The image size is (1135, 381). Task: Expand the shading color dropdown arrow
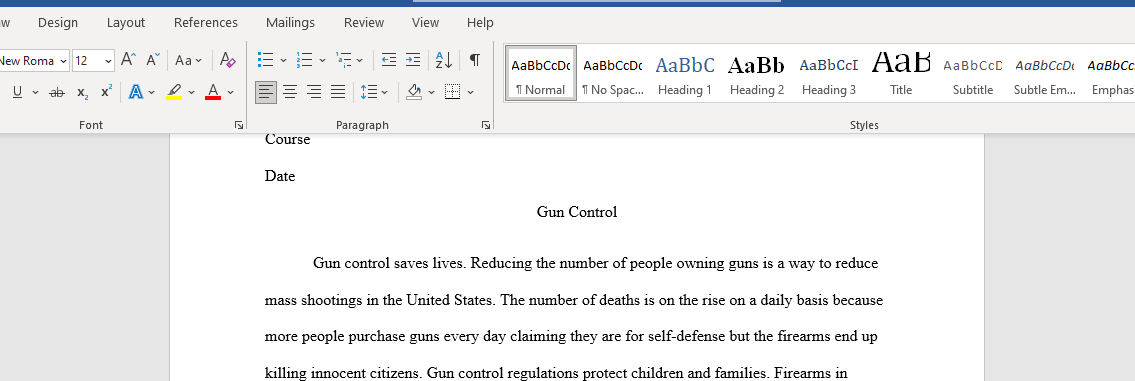coord(431,92)
